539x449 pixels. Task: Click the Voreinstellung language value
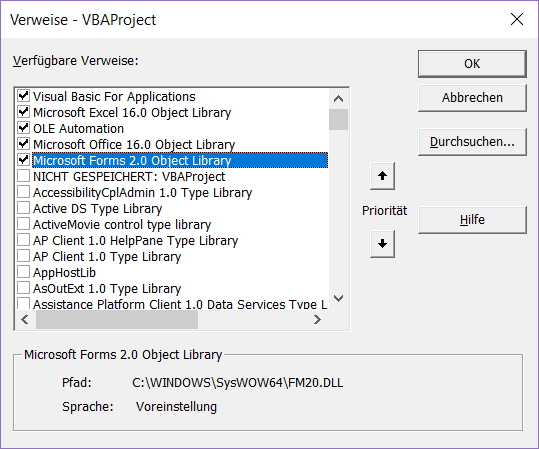176,407
